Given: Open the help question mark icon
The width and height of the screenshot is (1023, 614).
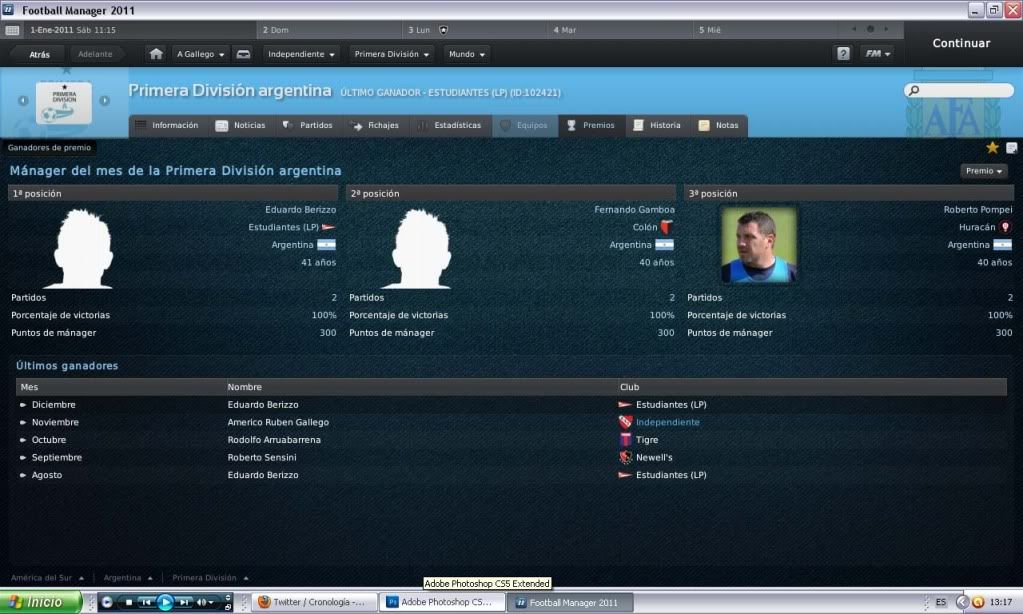Looking at the screenshot, I should click(843, 54).
